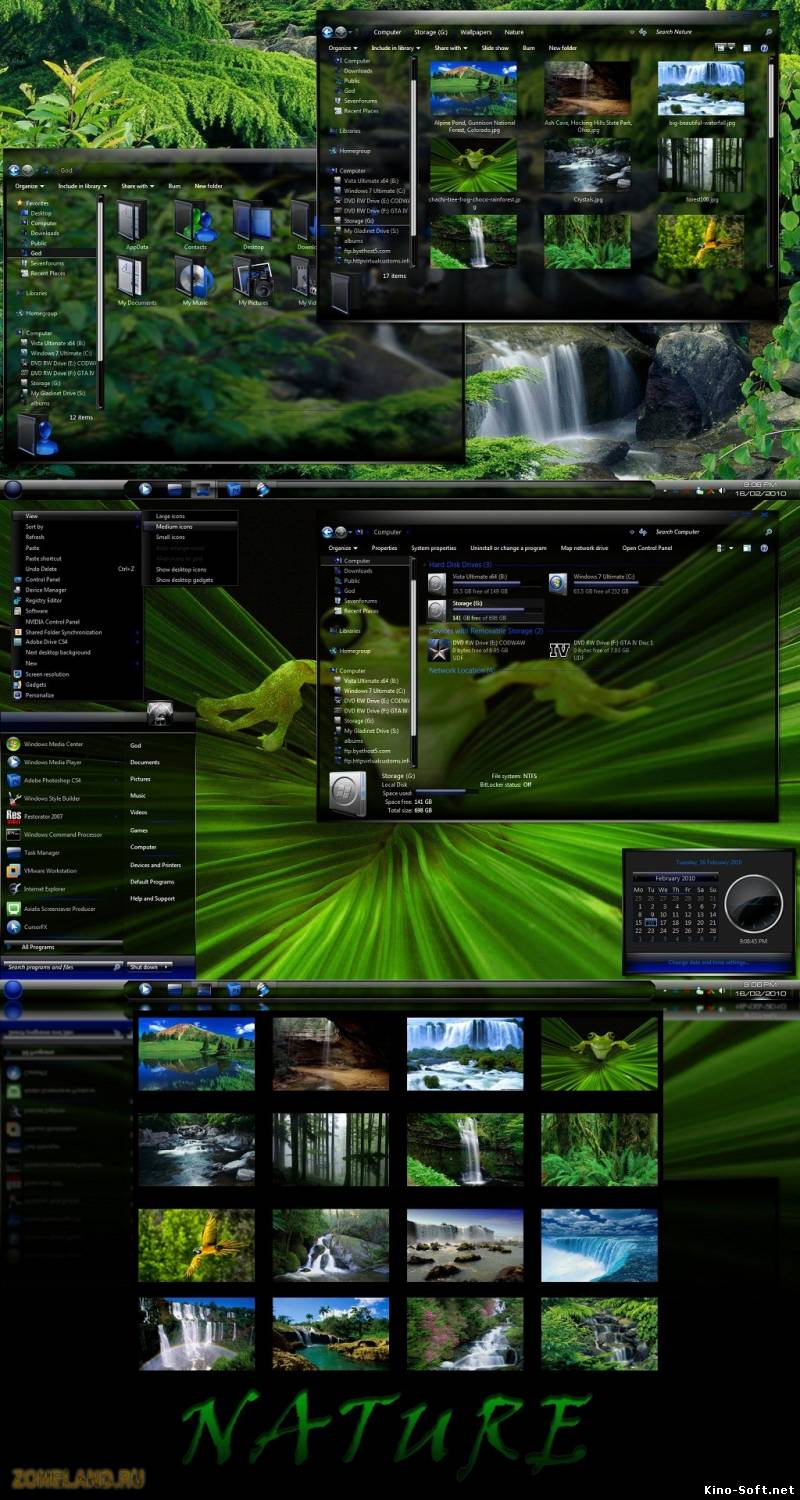Image resolution: width=800 pixels, height=1500 pixels.
Task: Click Open Control Panel in Computer window toolbar
Action: (x=647, y=548)
